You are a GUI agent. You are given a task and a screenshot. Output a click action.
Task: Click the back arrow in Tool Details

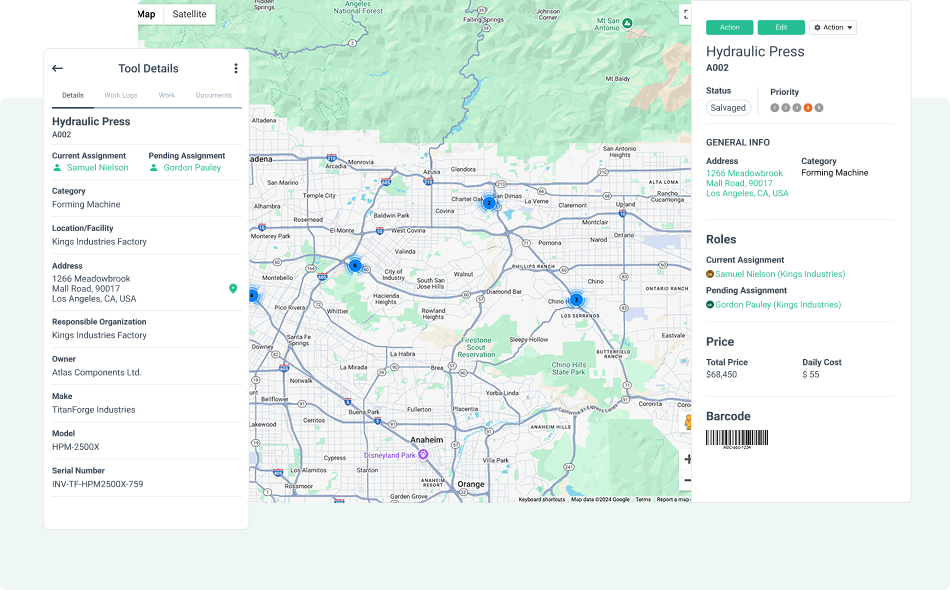[x=57, y=69]
